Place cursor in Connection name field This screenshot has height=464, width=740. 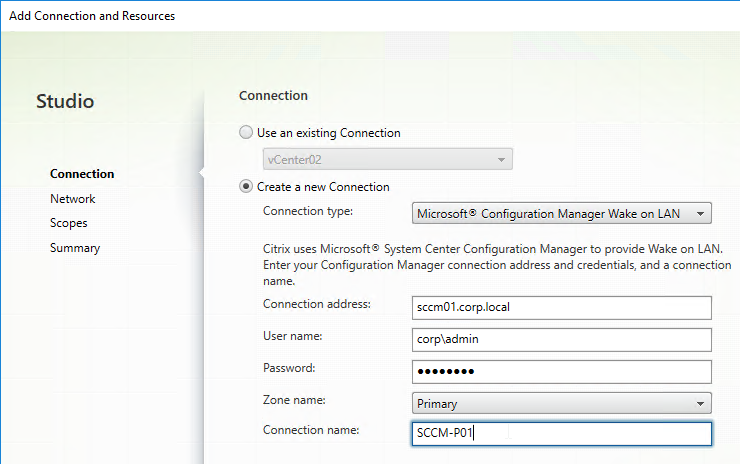[562, 433]
